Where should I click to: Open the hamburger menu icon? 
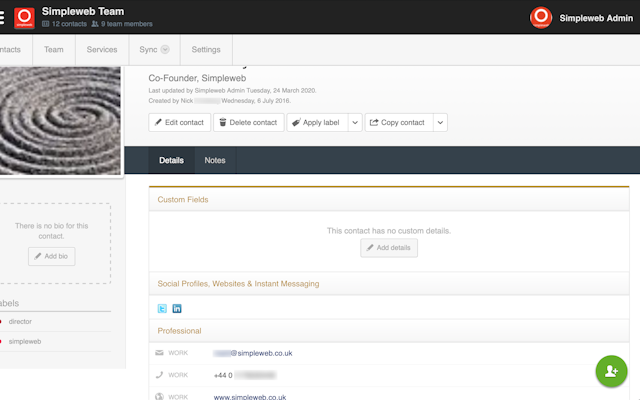coord(2,17)
